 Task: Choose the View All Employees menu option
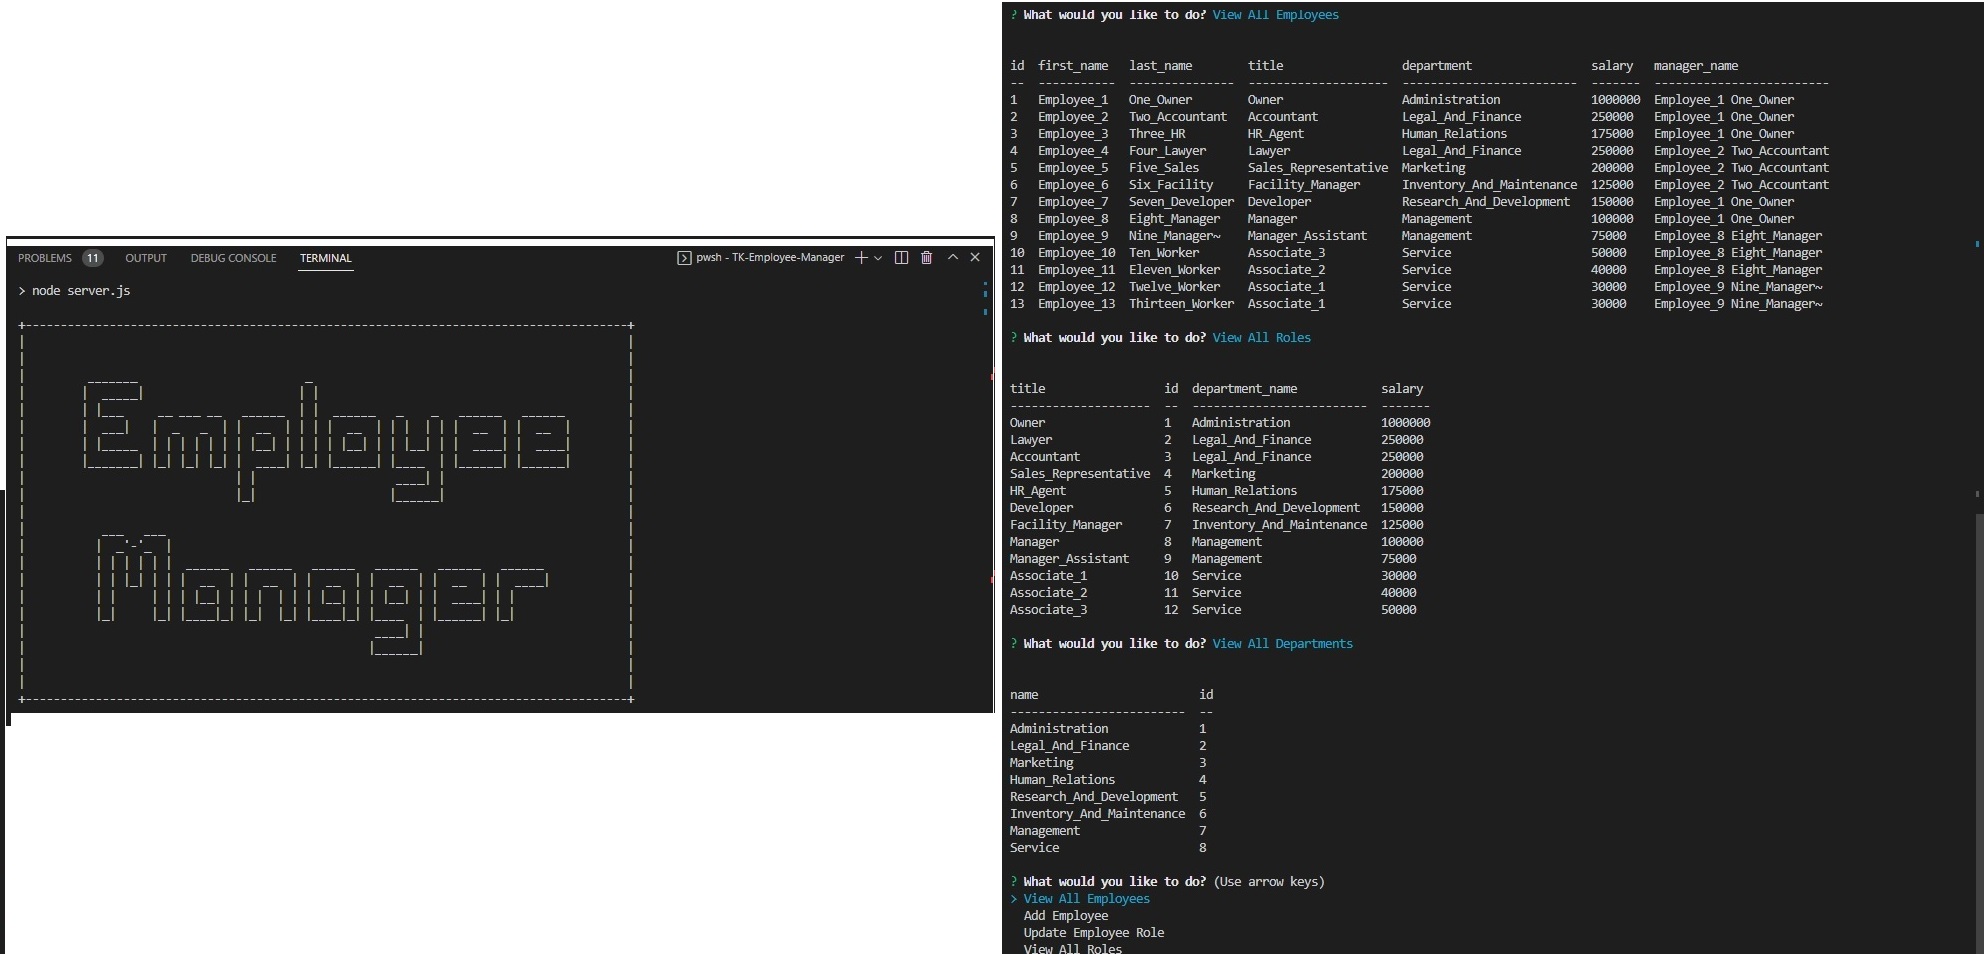(x=1086, y=899)
